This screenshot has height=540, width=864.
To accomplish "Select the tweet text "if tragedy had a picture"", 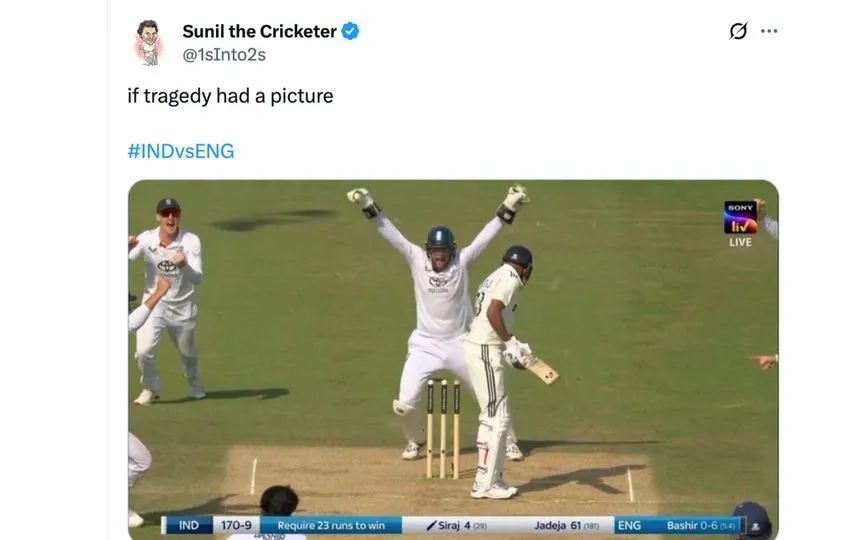I will click(x=230, y=96).
